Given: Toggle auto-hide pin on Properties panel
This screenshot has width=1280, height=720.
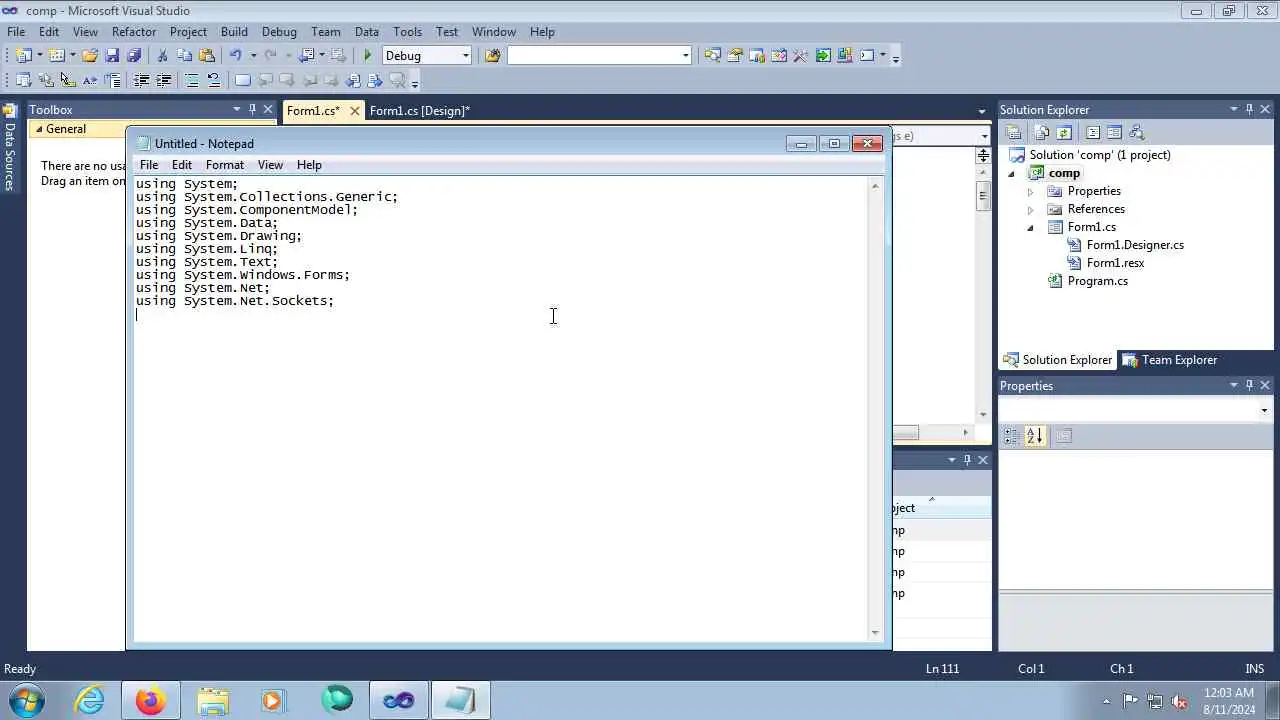Looking at the screenshot, I should tap(1249, 385).
